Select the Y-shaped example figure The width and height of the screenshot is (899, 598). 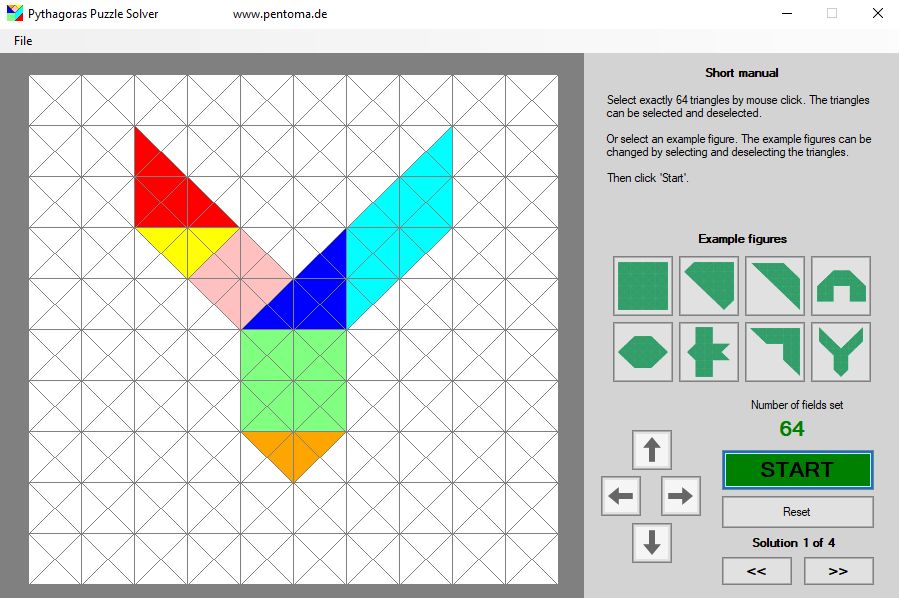(841, 351)
